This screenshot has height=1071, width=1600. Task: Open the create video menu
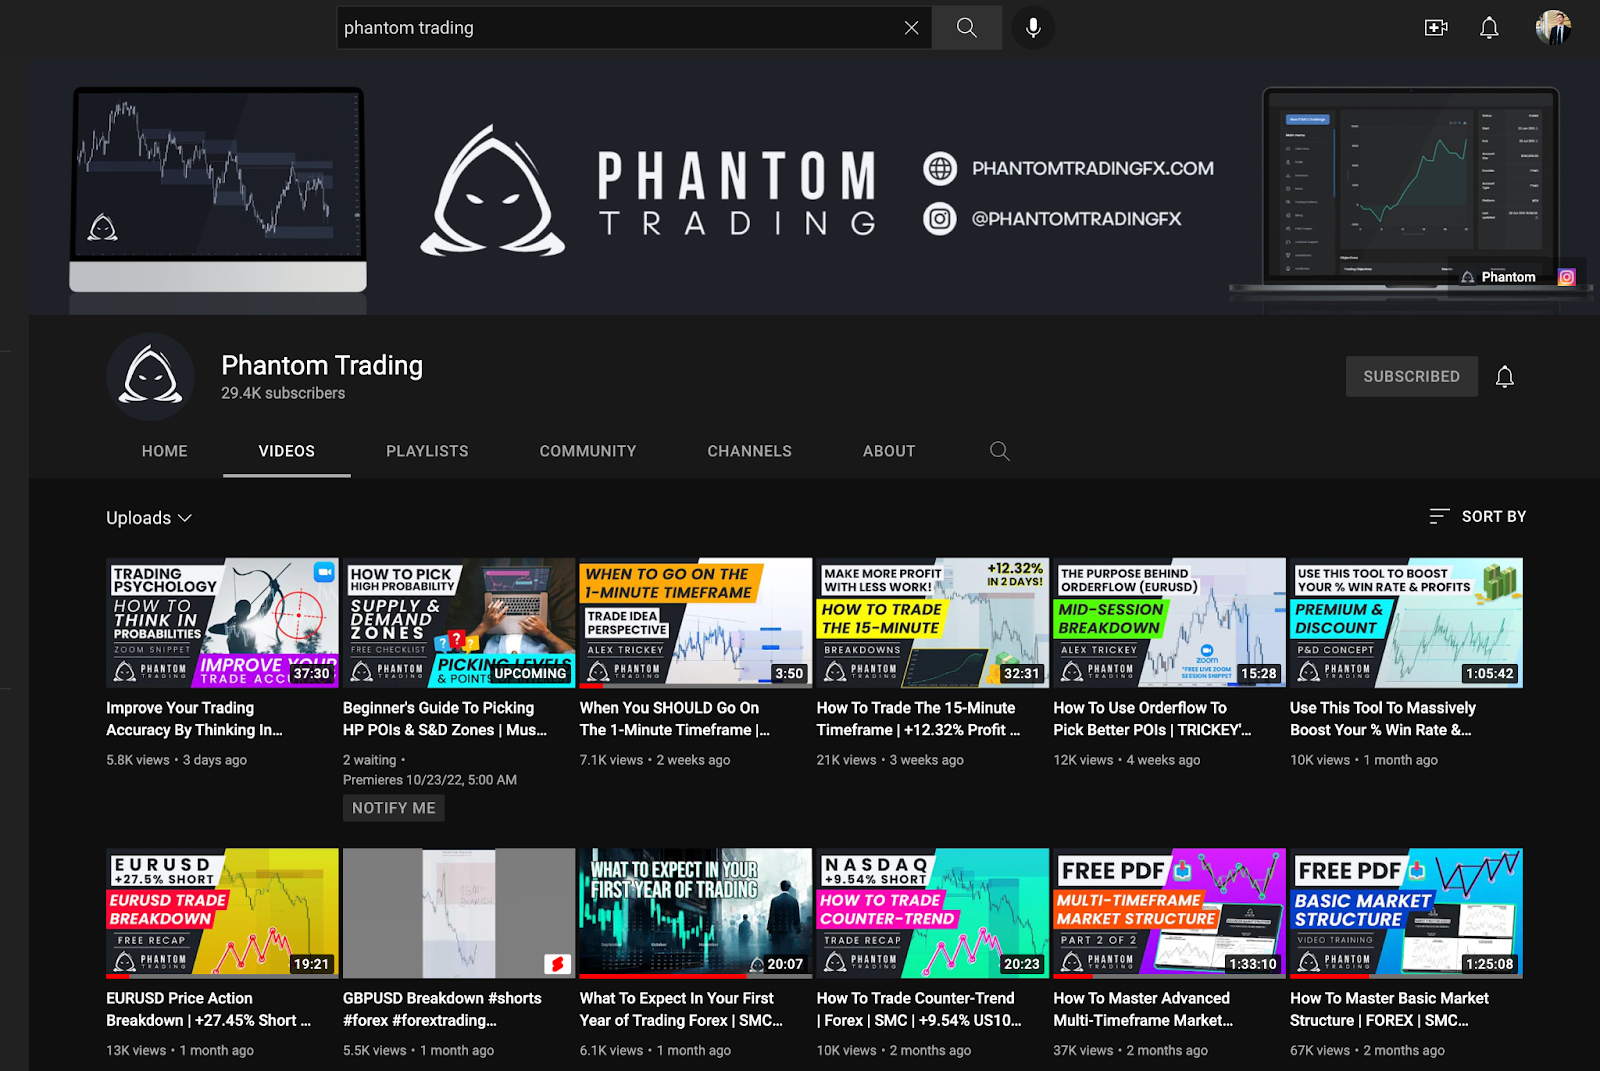click(1436, 28)
